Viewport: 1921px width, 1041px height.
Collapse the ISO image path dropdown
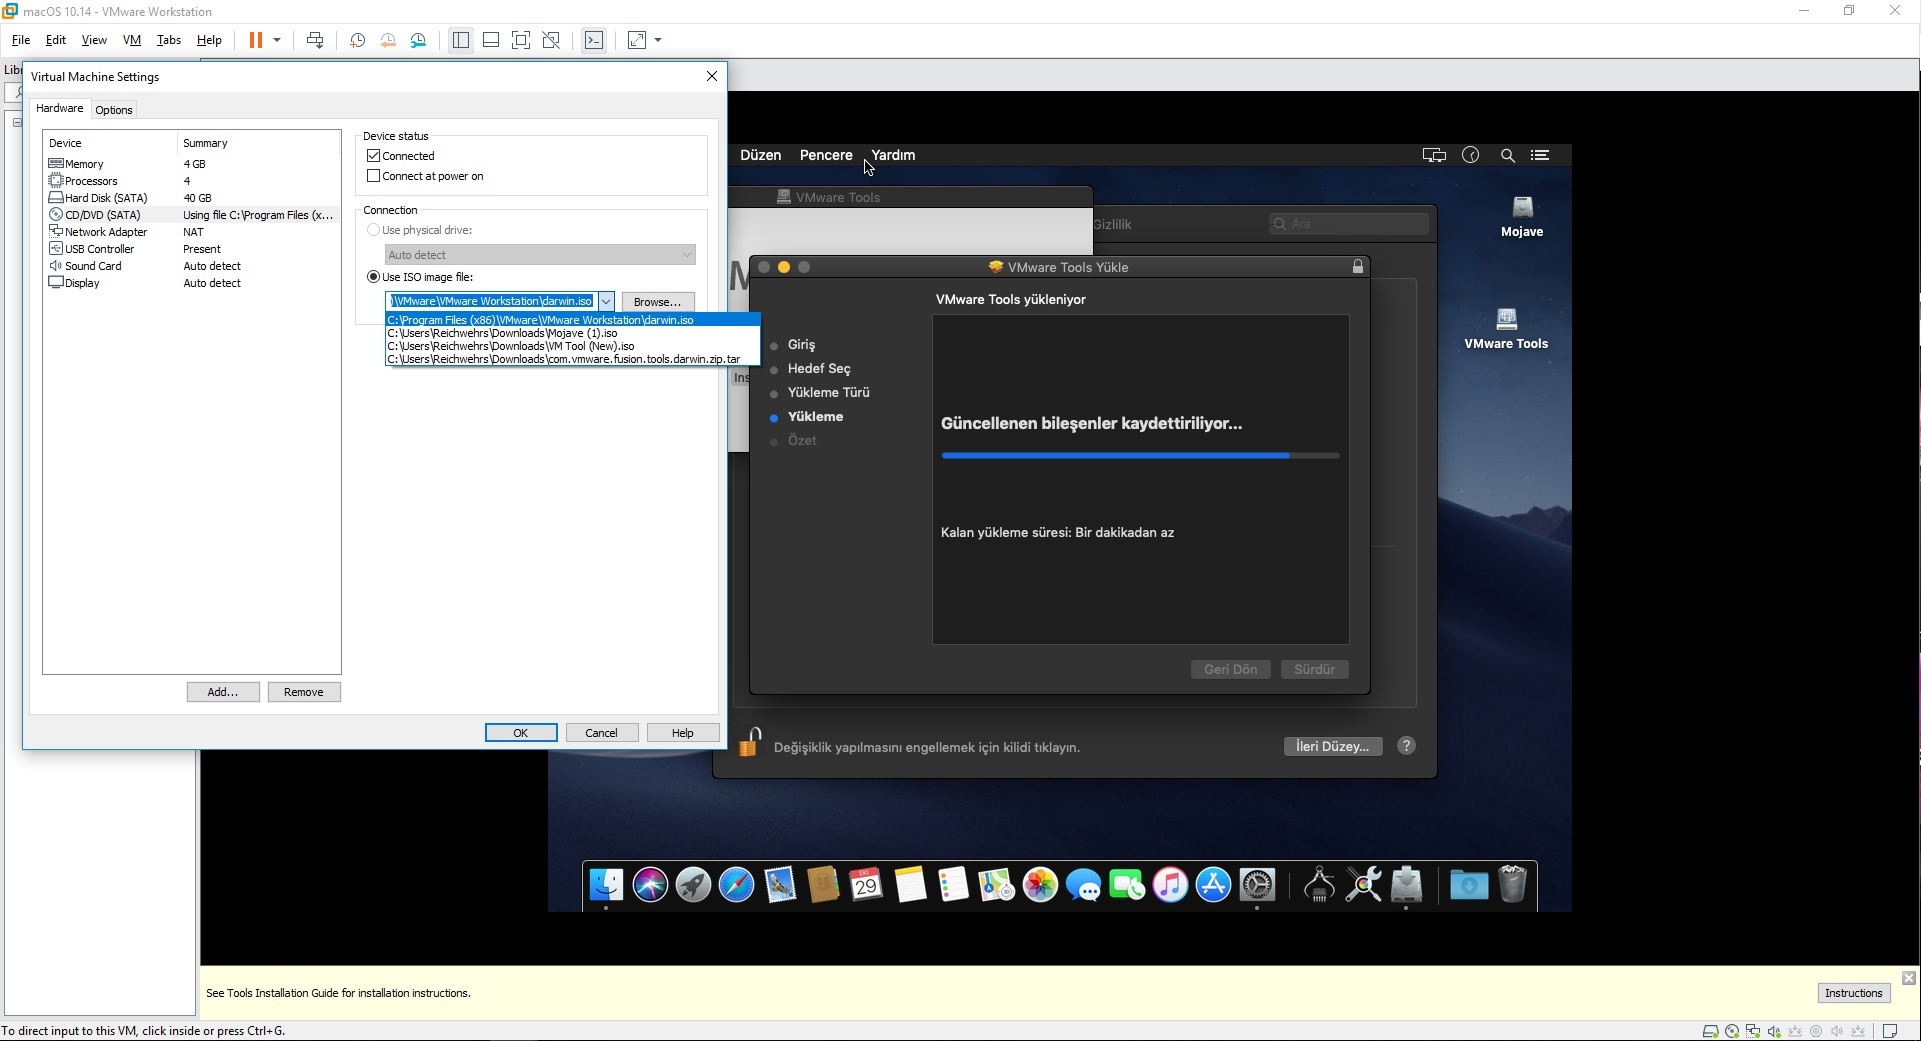click(606, 301)
